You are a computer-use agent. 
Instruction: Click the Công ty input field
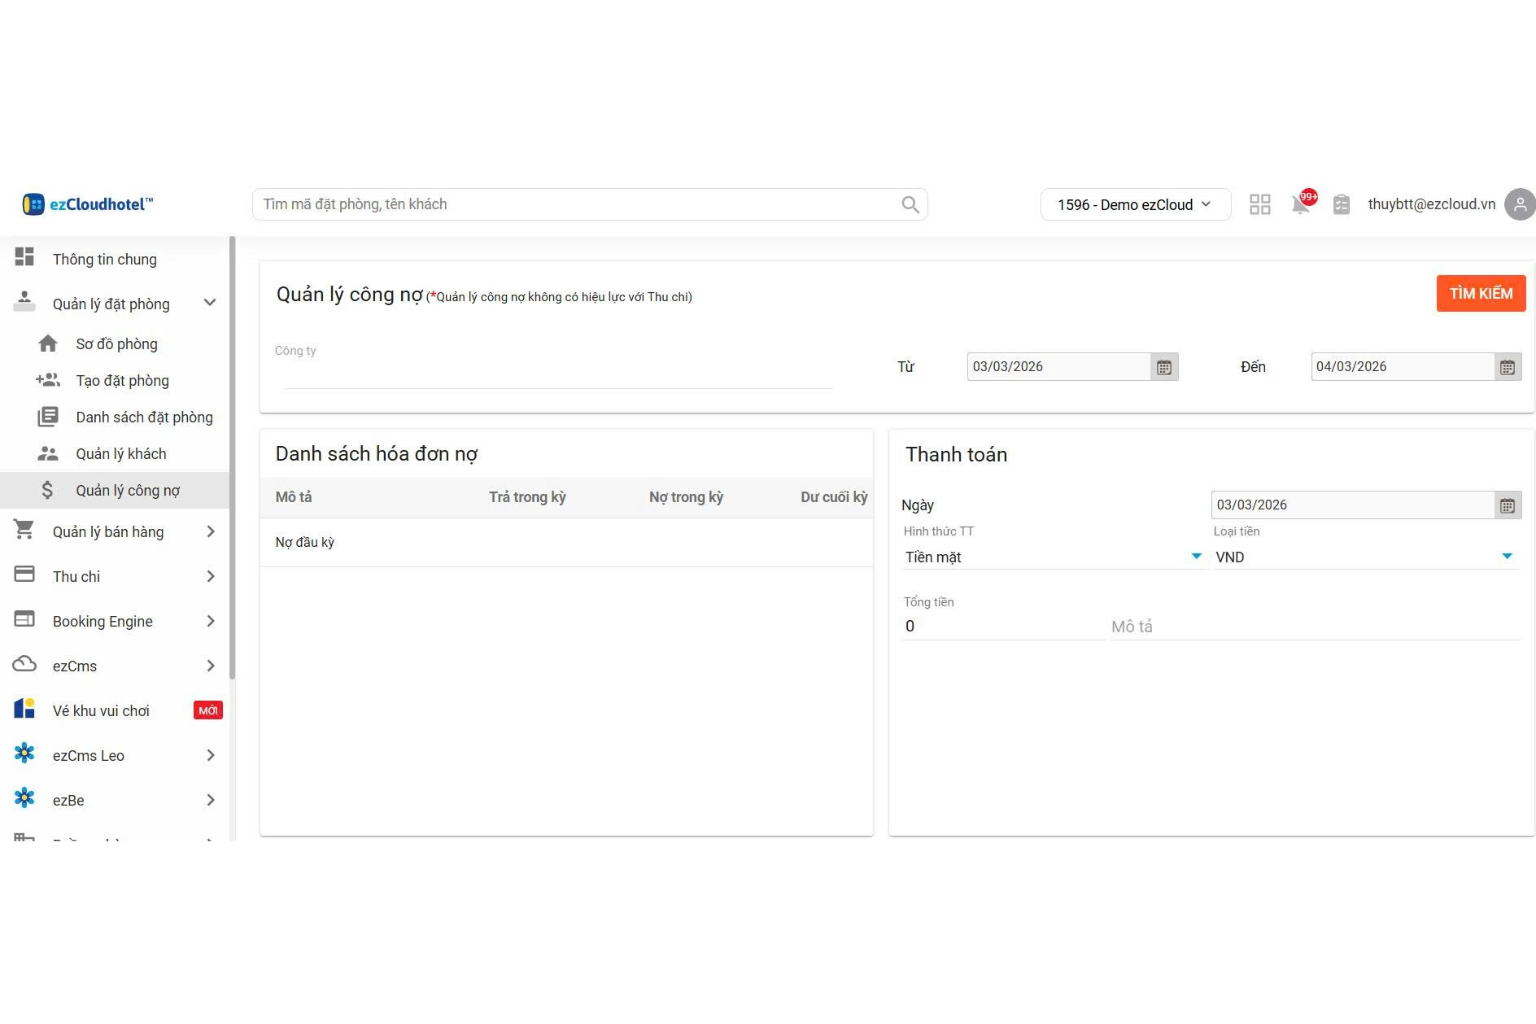pyautogui.click(x=556, y=375)
